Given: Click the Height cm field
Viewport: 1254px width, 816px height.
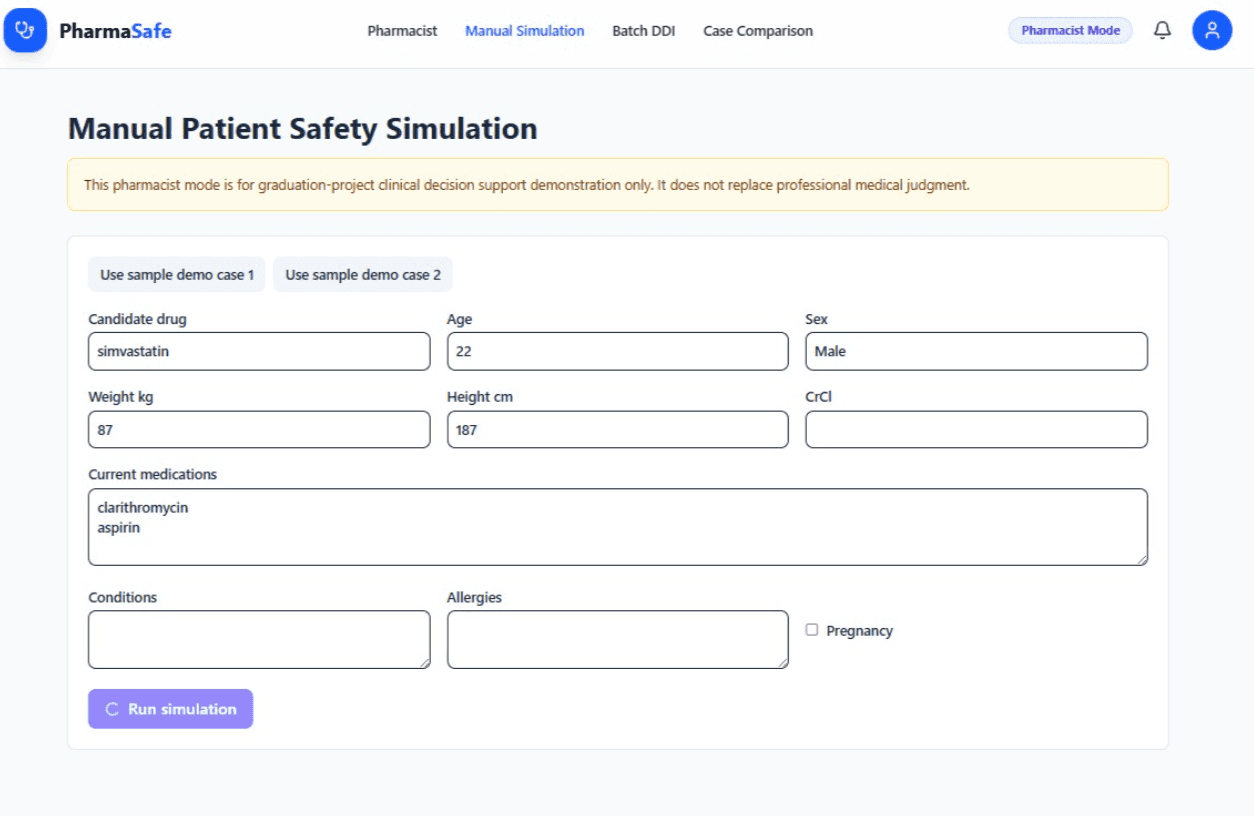Looking at the screenshot, I should 618,429.
